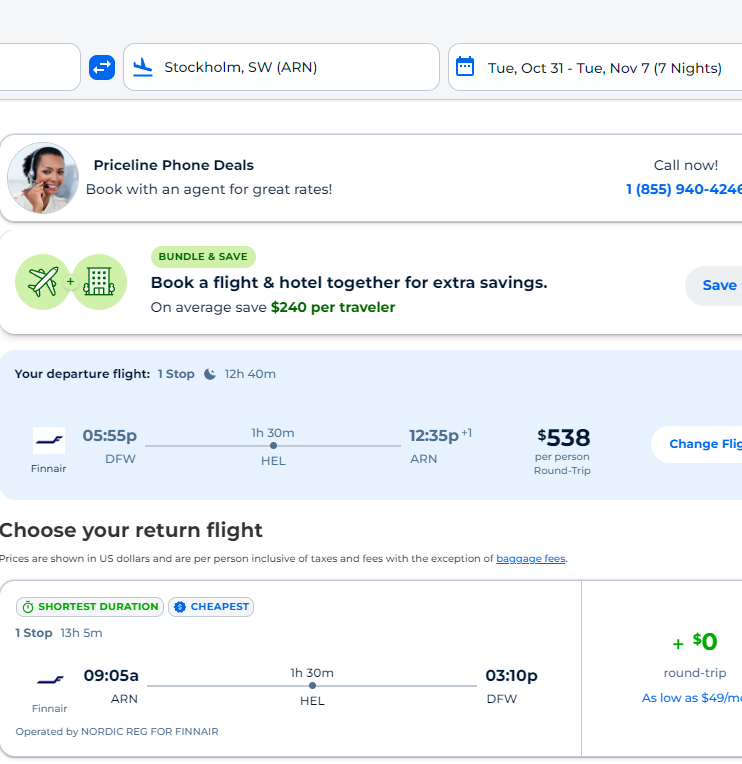Click the green hotel building icon
742x764 pixels.
point(99,282)
